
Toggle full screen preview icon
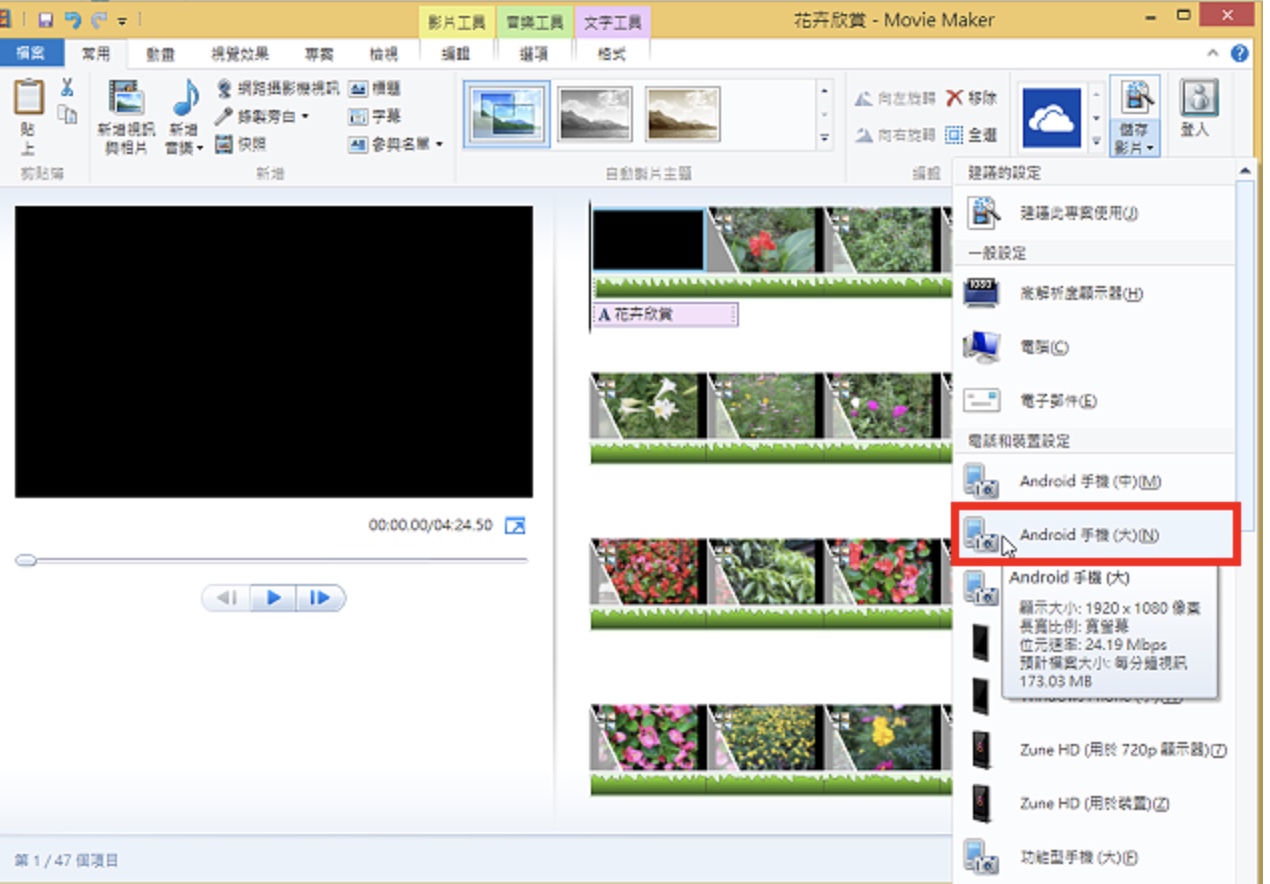tap(515, 525)
